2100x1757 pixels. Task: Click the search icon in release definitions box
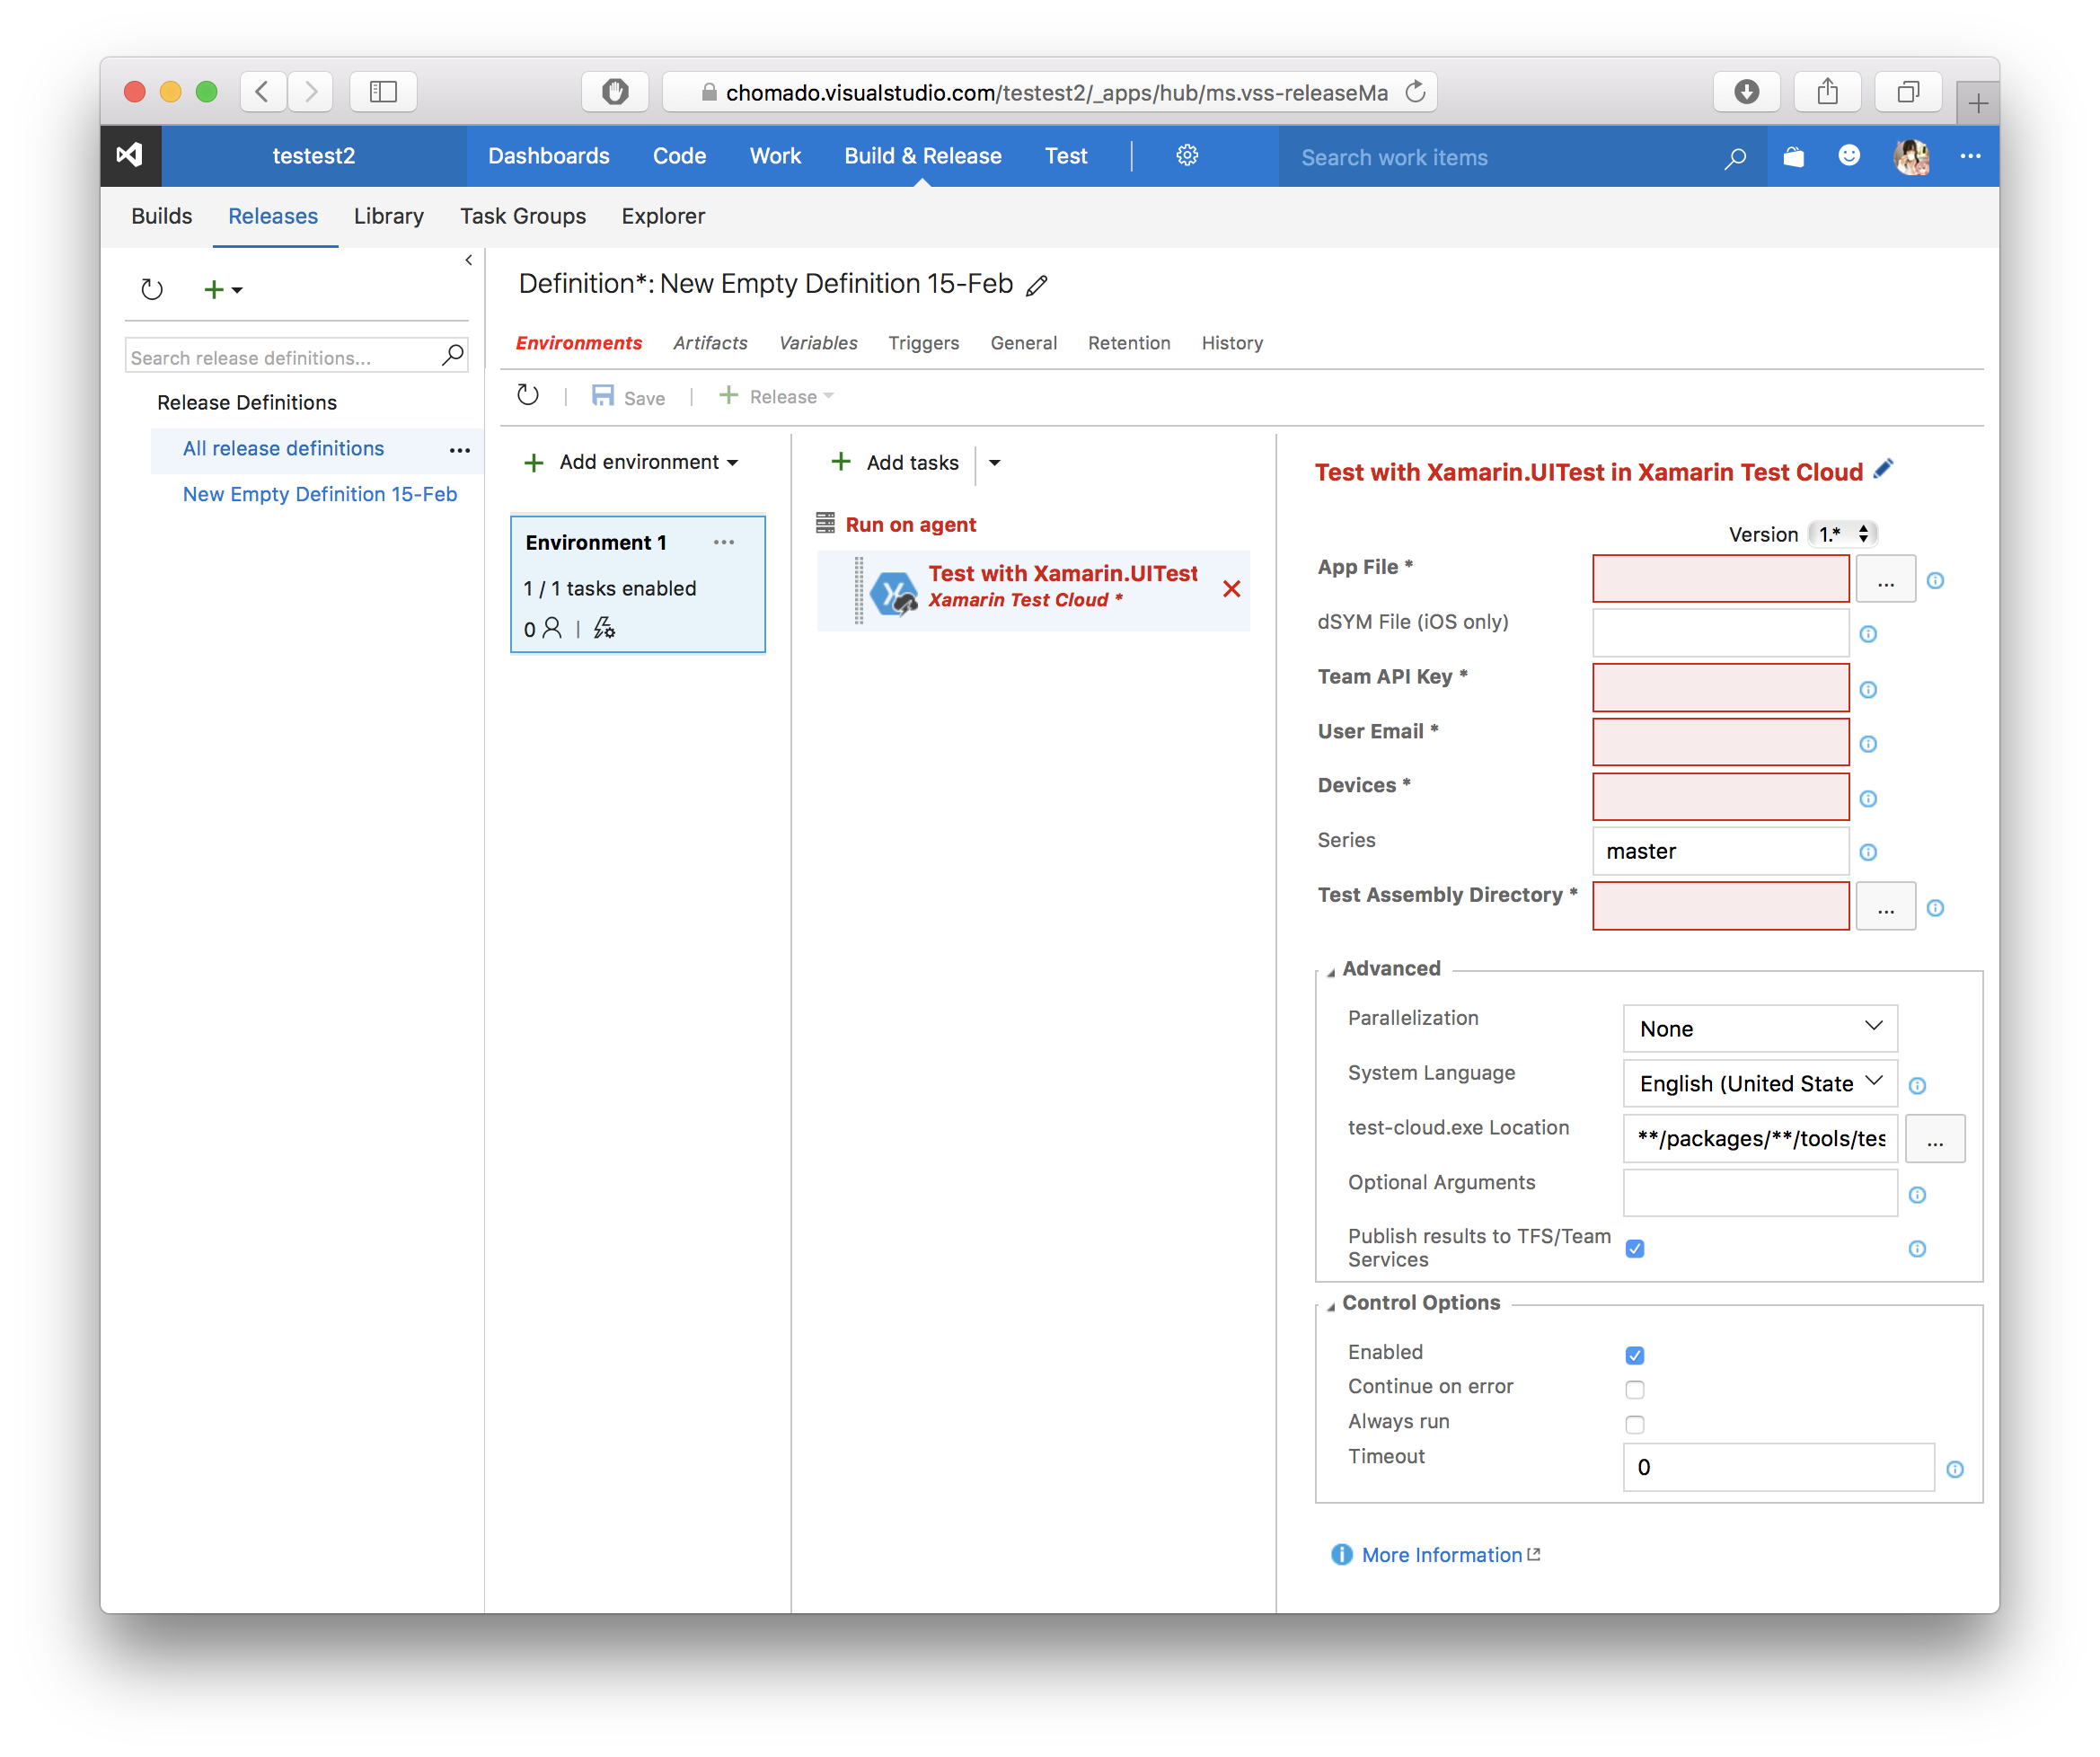(x=453, y=355)
